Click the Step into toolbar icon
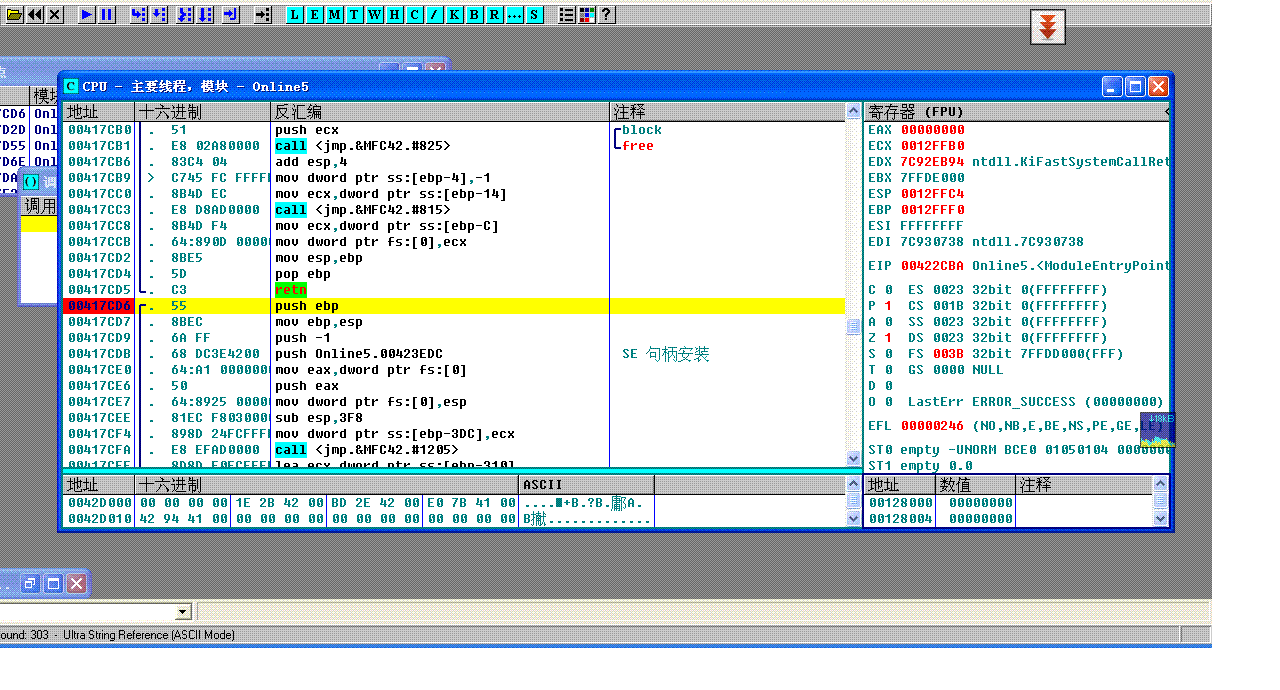 tap(139, 15)
